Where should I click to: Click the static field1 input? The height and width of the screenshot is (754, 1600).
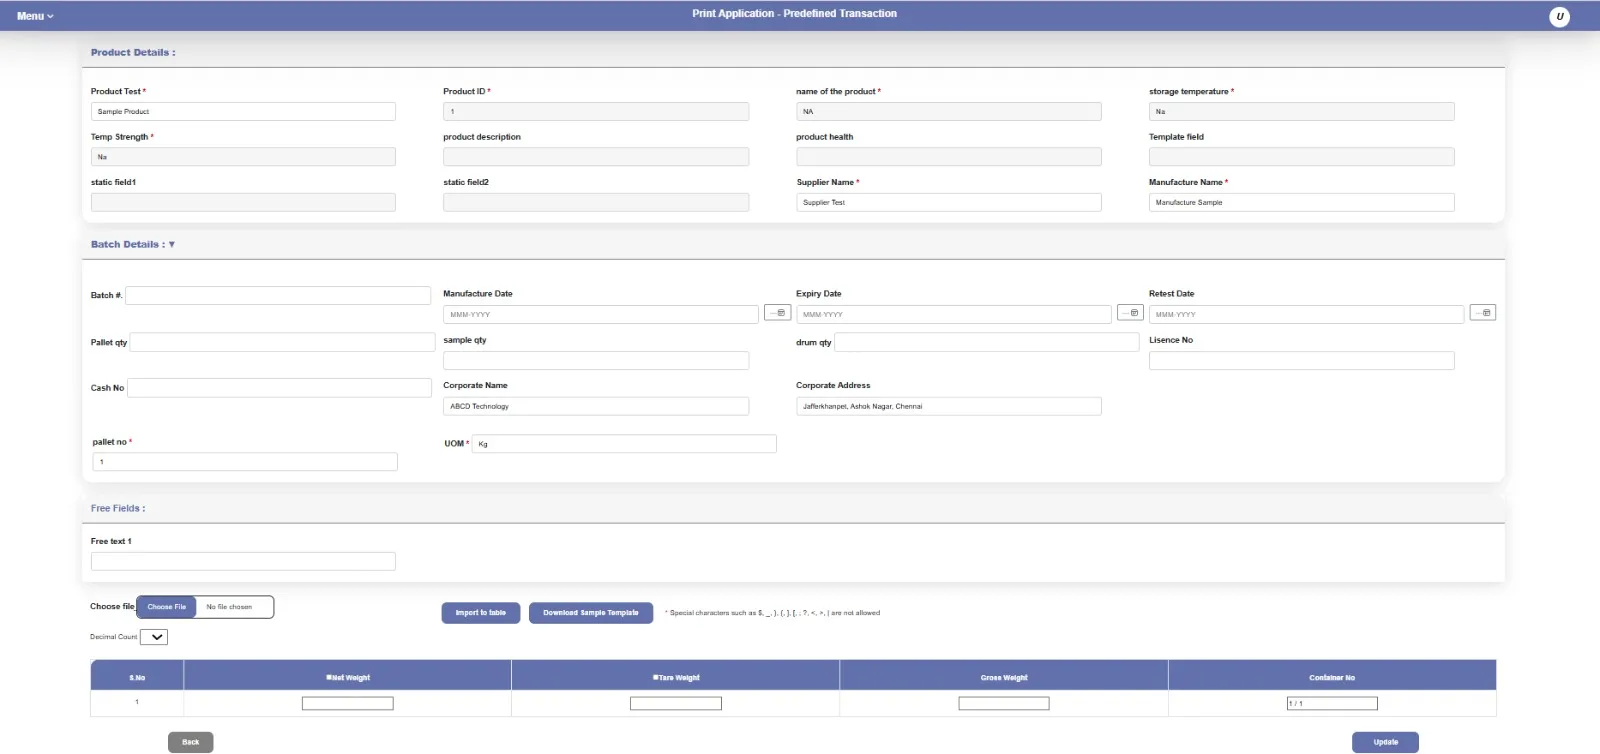(243, 202)
